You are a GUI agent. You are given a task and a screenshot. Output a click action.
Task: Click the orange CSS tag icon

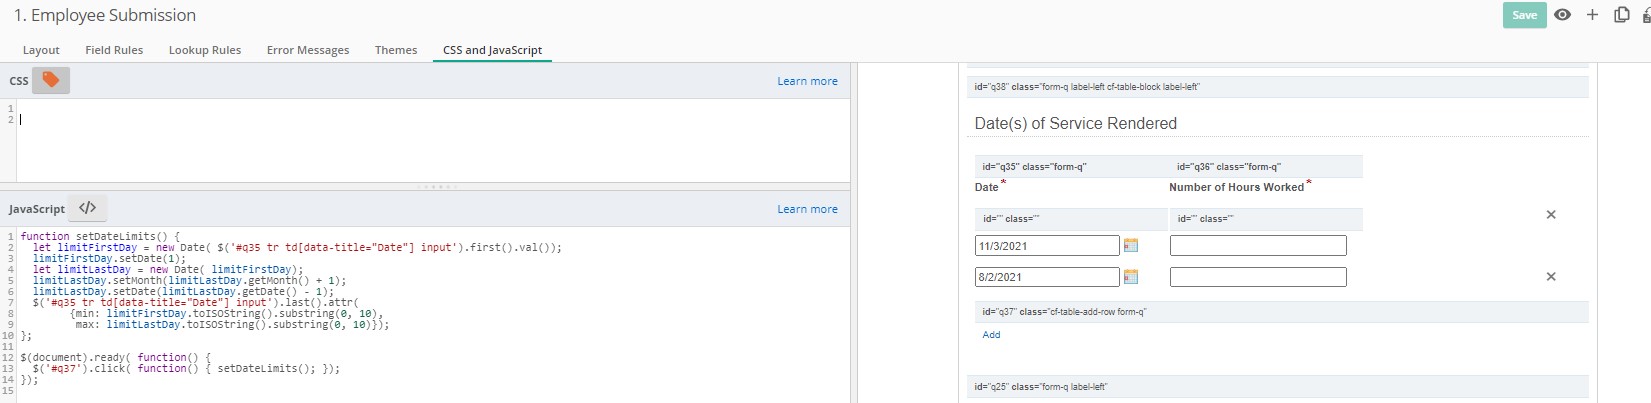51,80
